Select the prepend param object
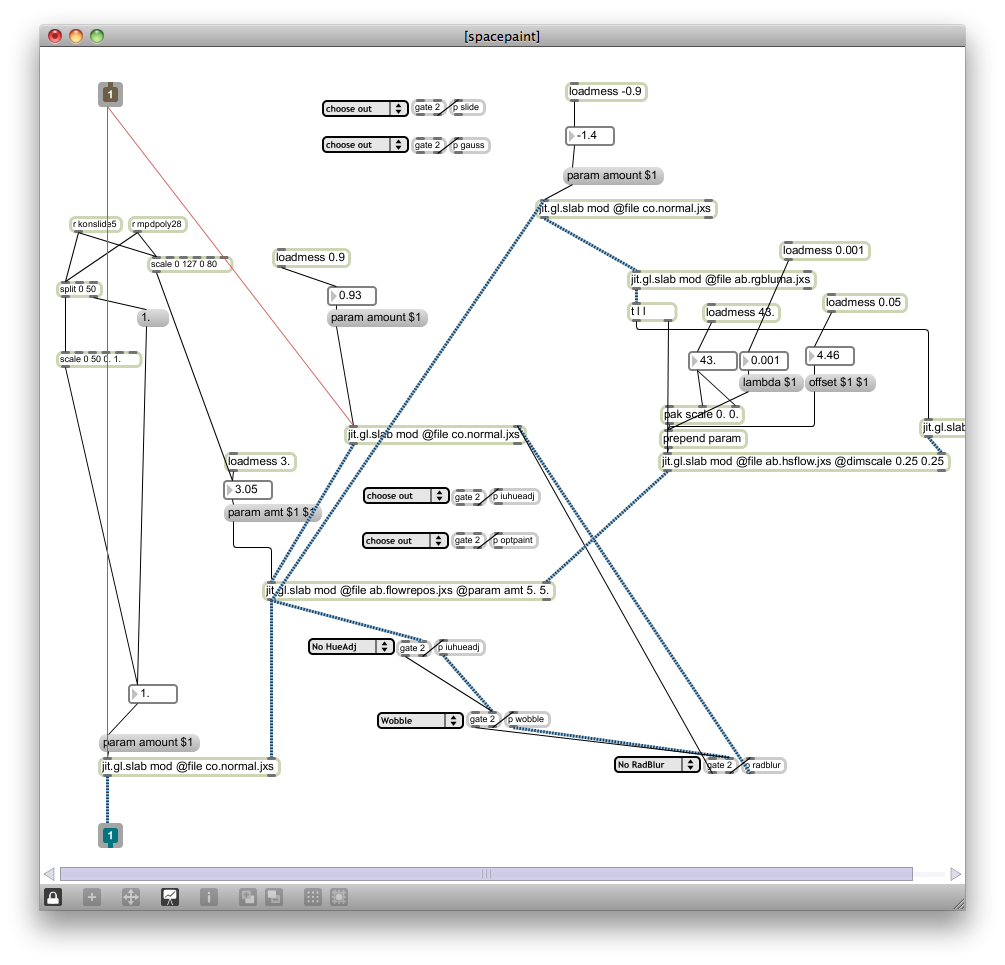The height and width of the screenshot is (965, 1005). point(703,439)
